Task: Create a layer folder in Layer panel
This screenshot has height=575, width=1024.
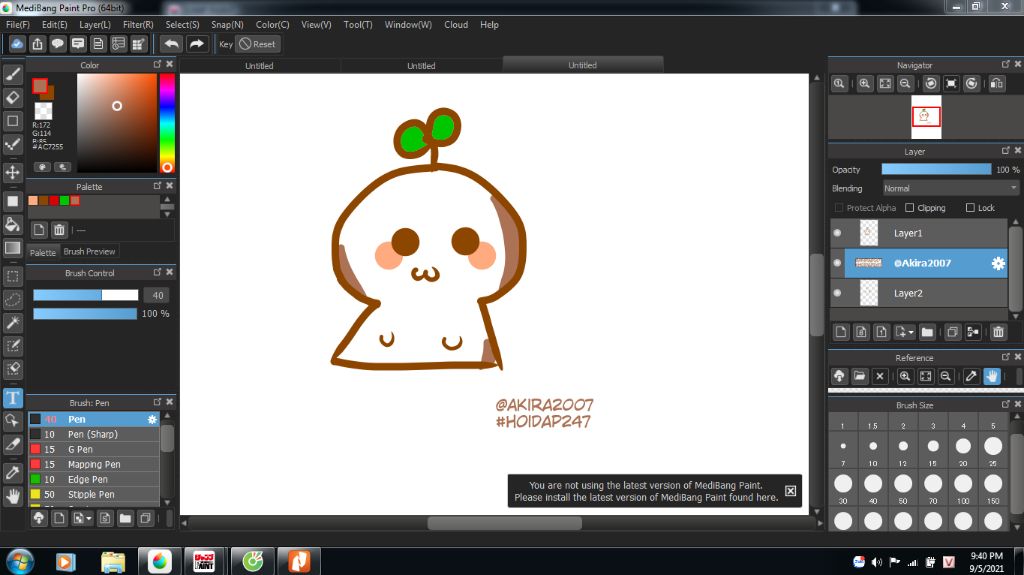Action: (x=927, y=332)
